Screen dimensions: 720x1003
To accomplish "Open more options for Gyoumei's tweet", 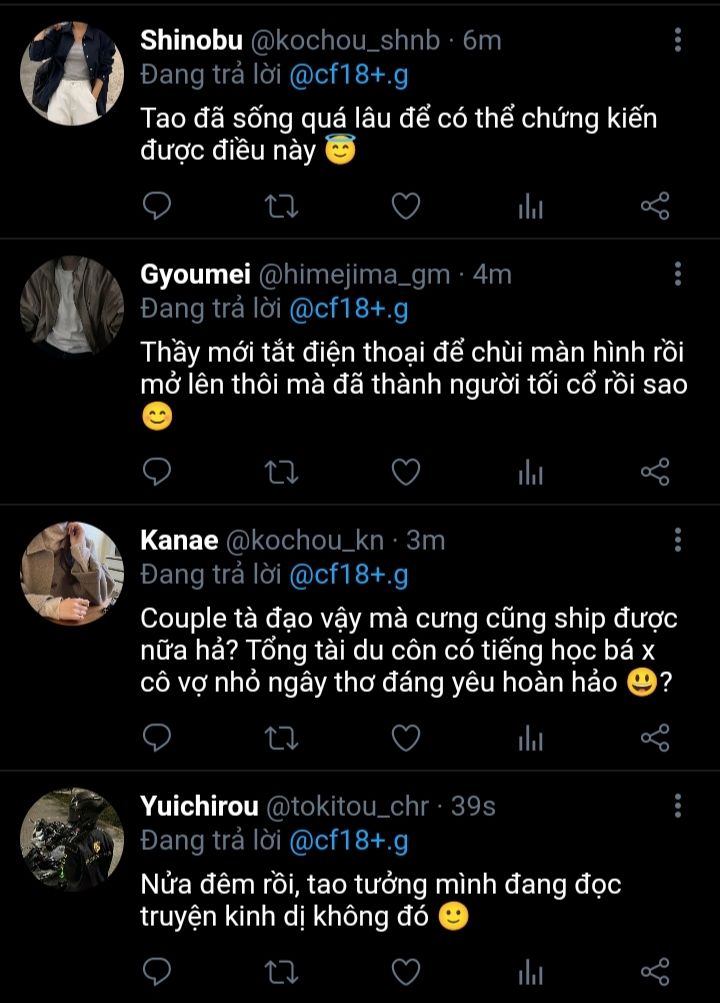I will 678,274.
